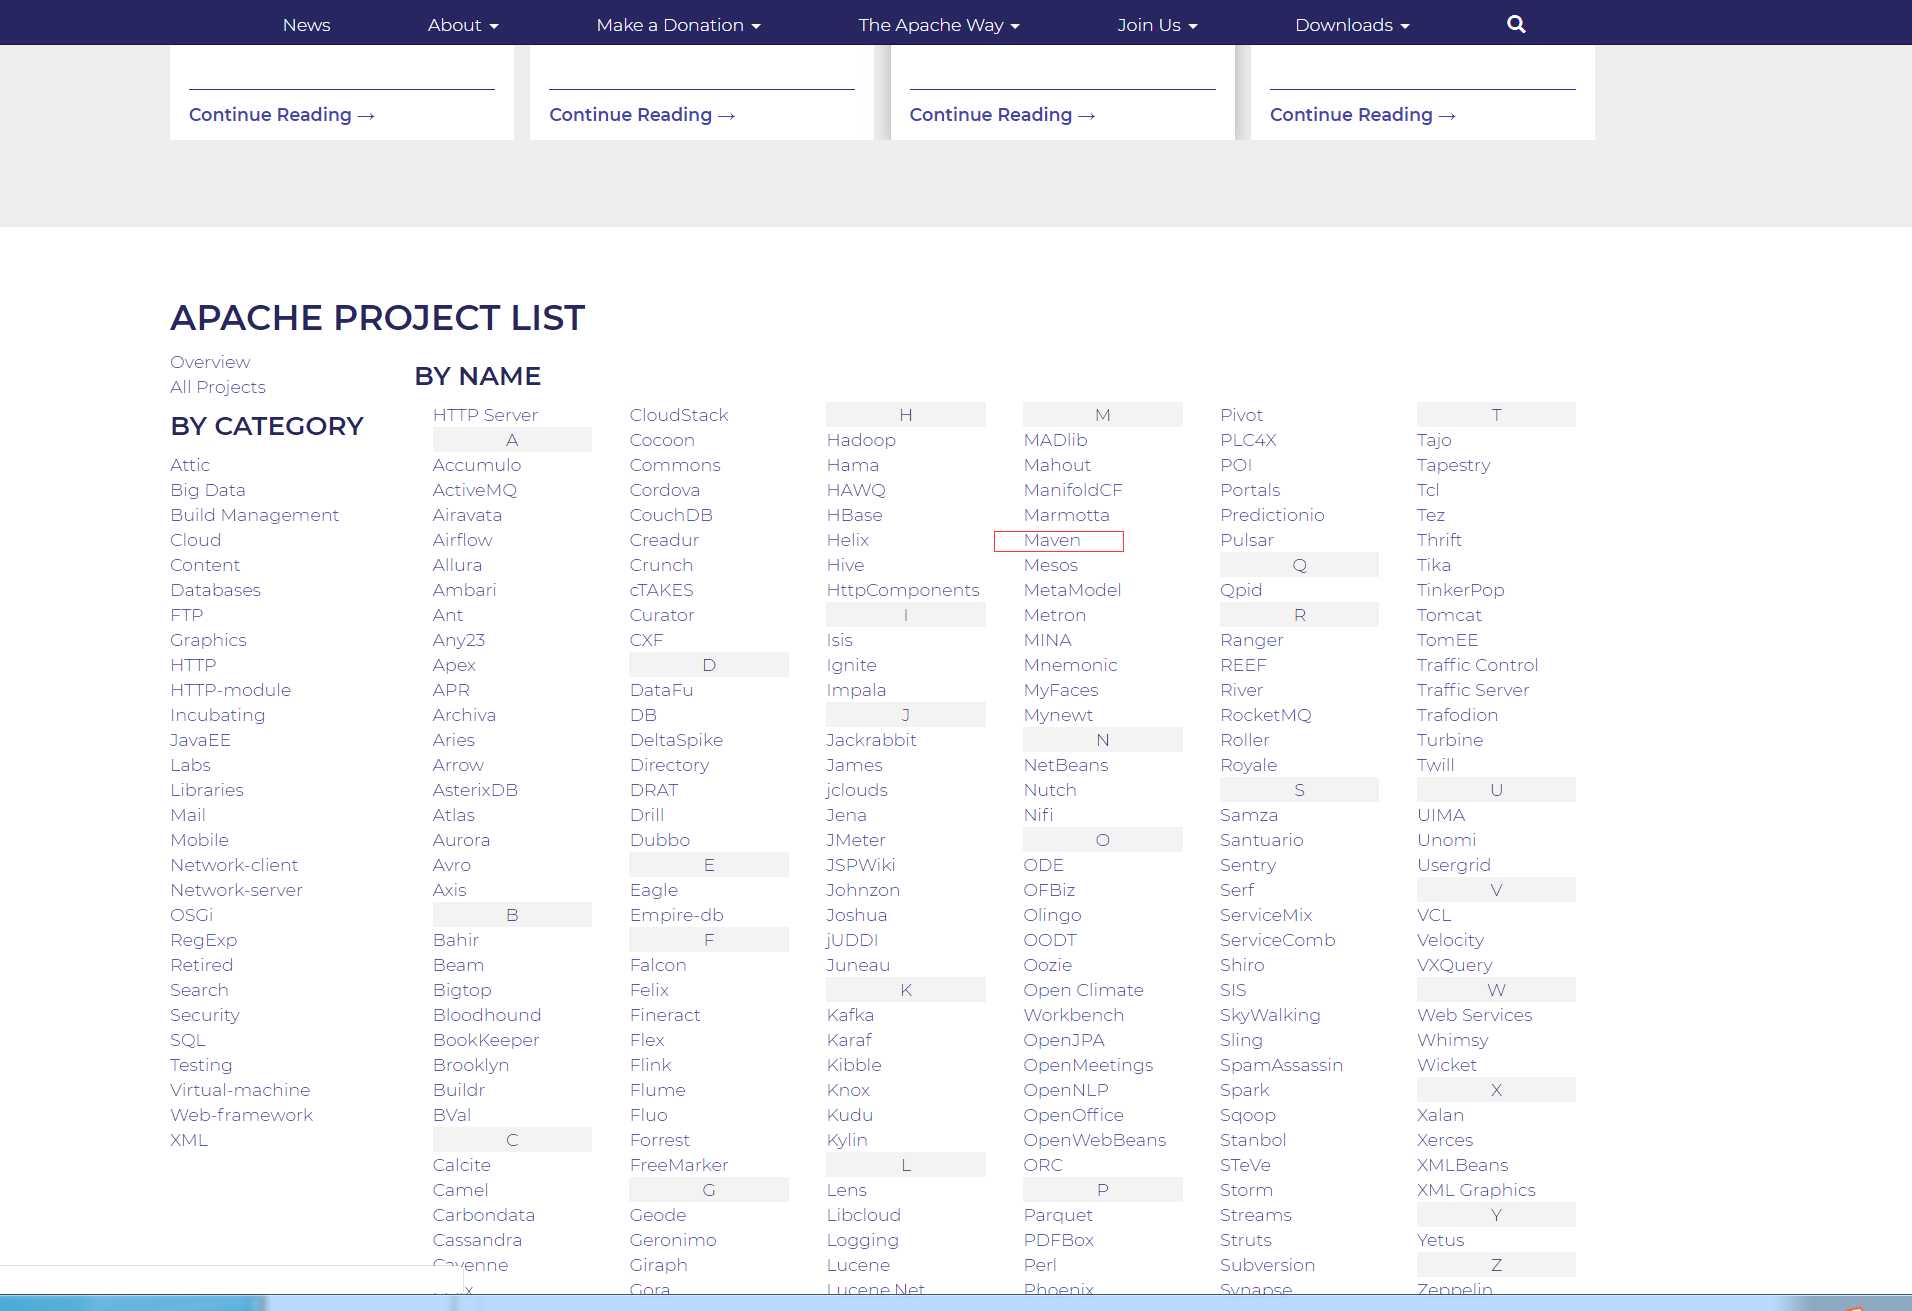Select the Web-framework category

click(241, 1115)
